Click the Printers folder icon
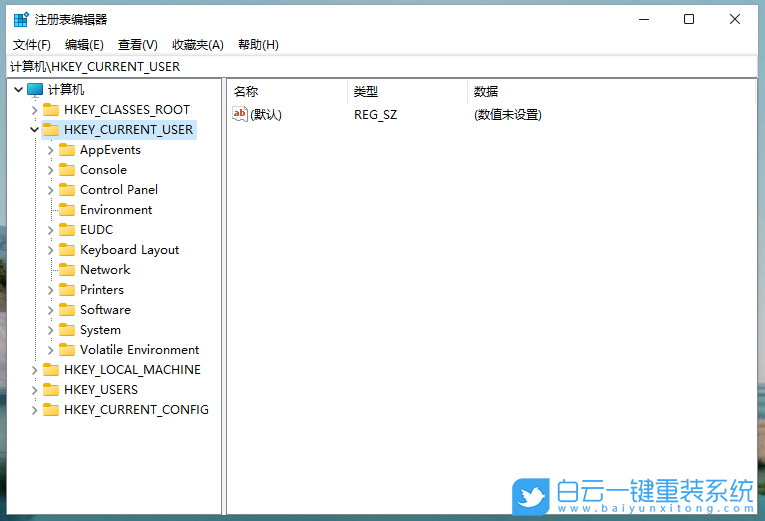765x521 pixels. coord(67,290)
